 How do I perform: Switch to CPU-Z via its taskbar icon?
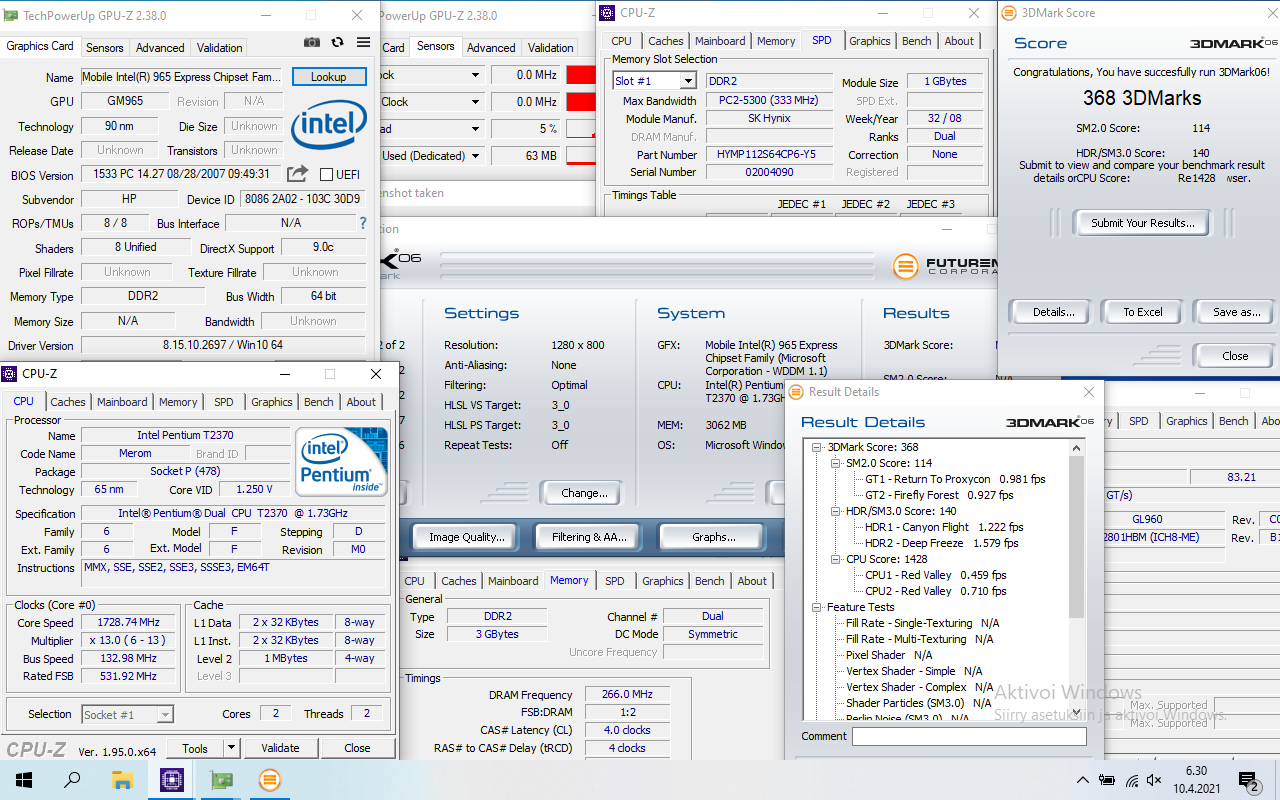tap(171, 780)
